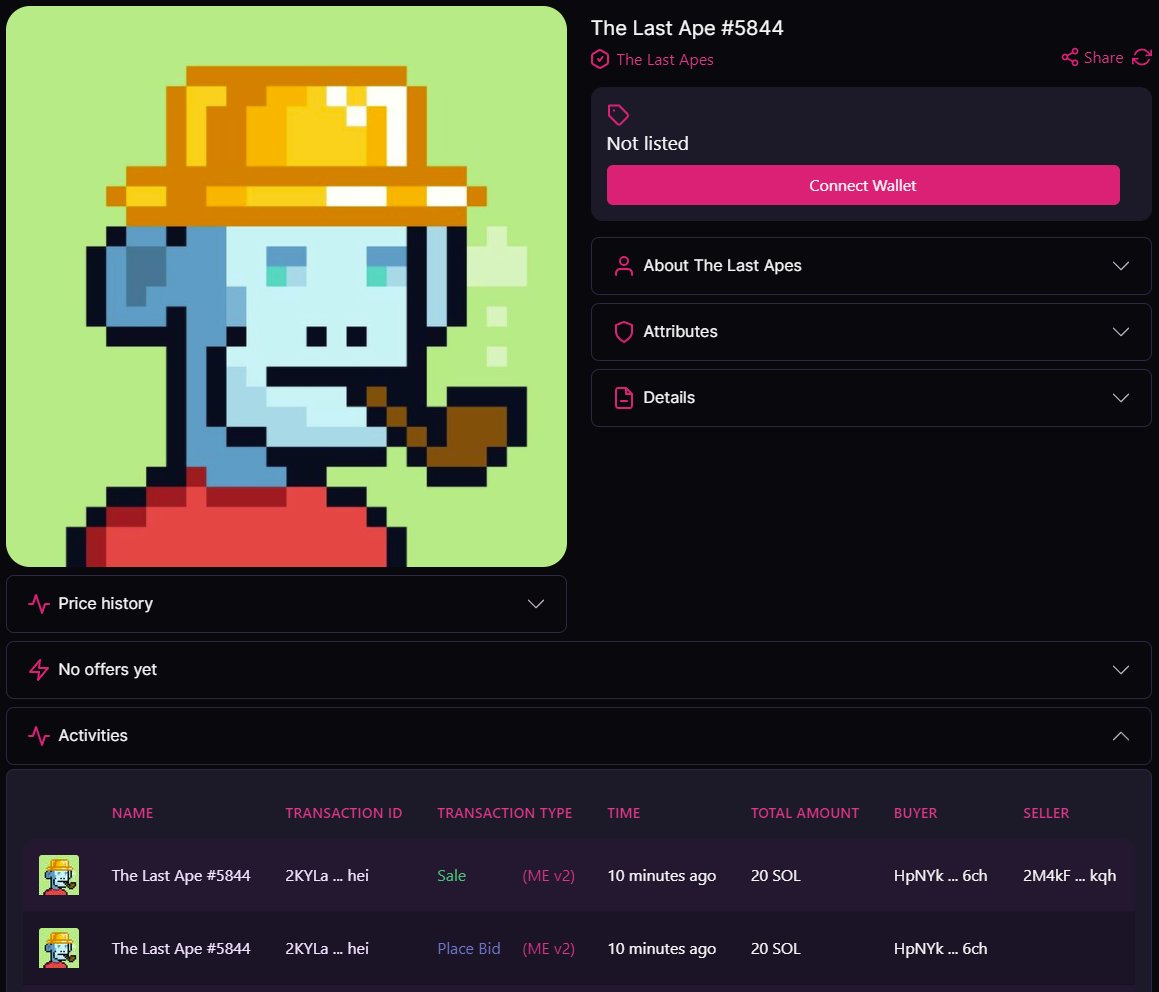Open the large ape NFT image
Screen dimensions: 1159x992
coord(286,287)
